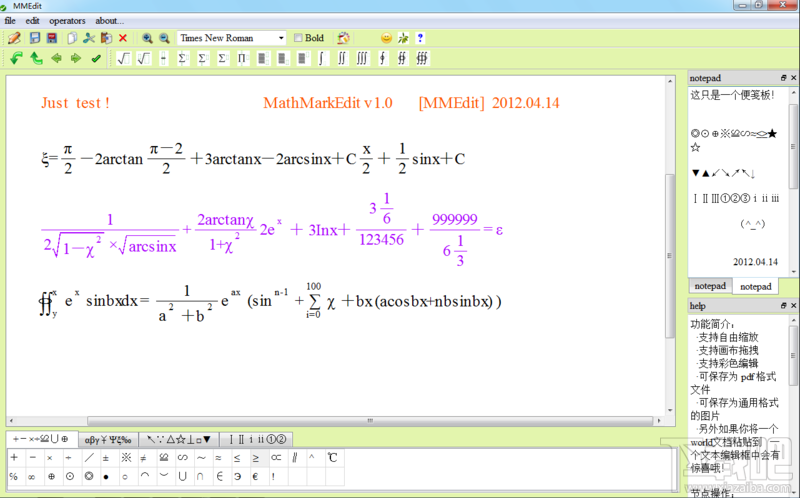Insert the single contour integral symbol
Screen dimensions: 800x498
click(382, 58)
